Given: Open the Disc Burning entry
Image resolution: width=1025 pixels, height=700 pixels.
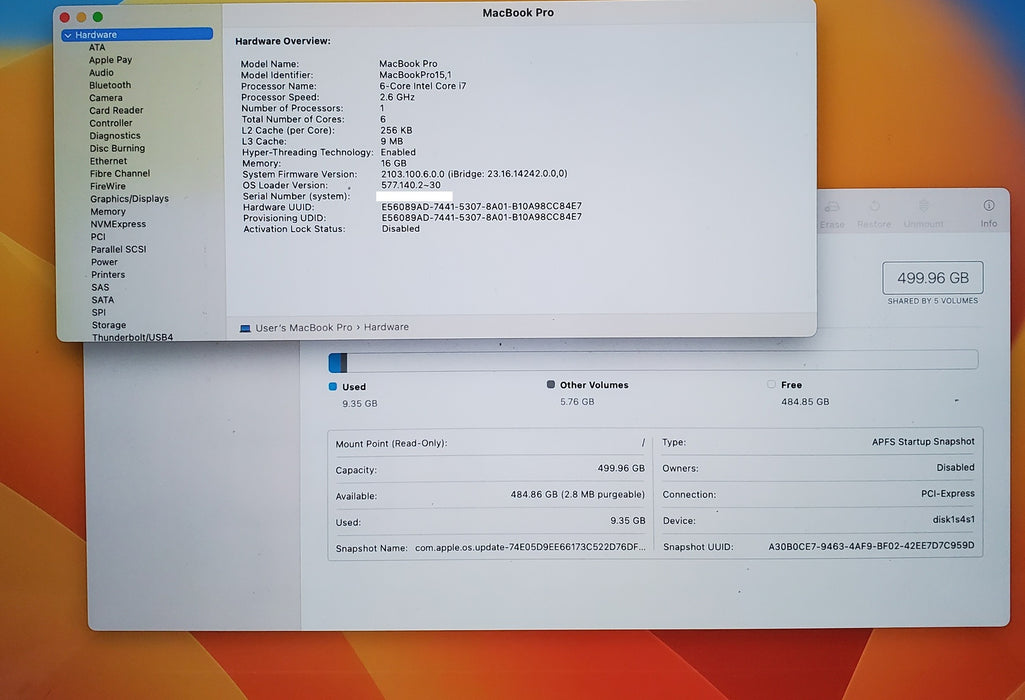Looking at the screenshot, I should pos(118,148).
